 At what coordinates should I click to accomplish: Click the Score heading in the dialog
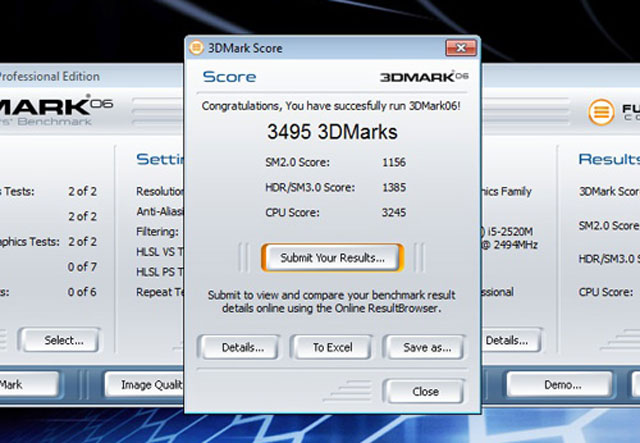(229, 77)
